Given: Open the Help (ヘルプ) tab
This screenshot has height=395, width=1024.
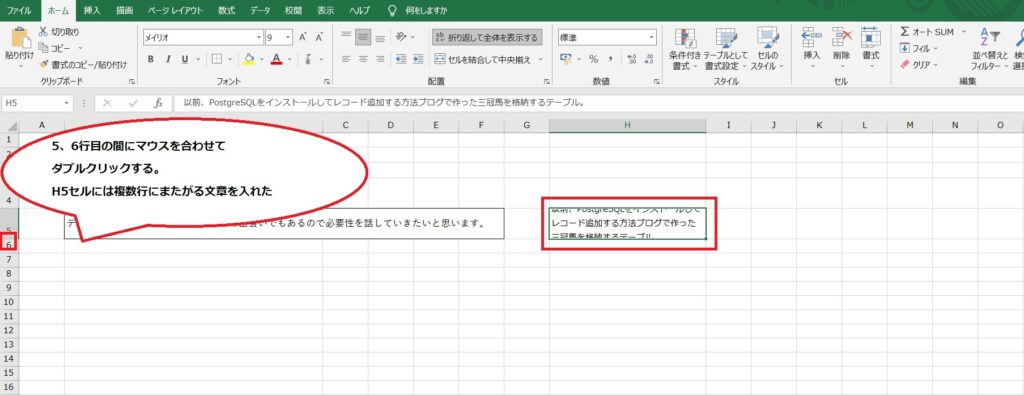Looking at the screenshot, I should click(359, 10).
